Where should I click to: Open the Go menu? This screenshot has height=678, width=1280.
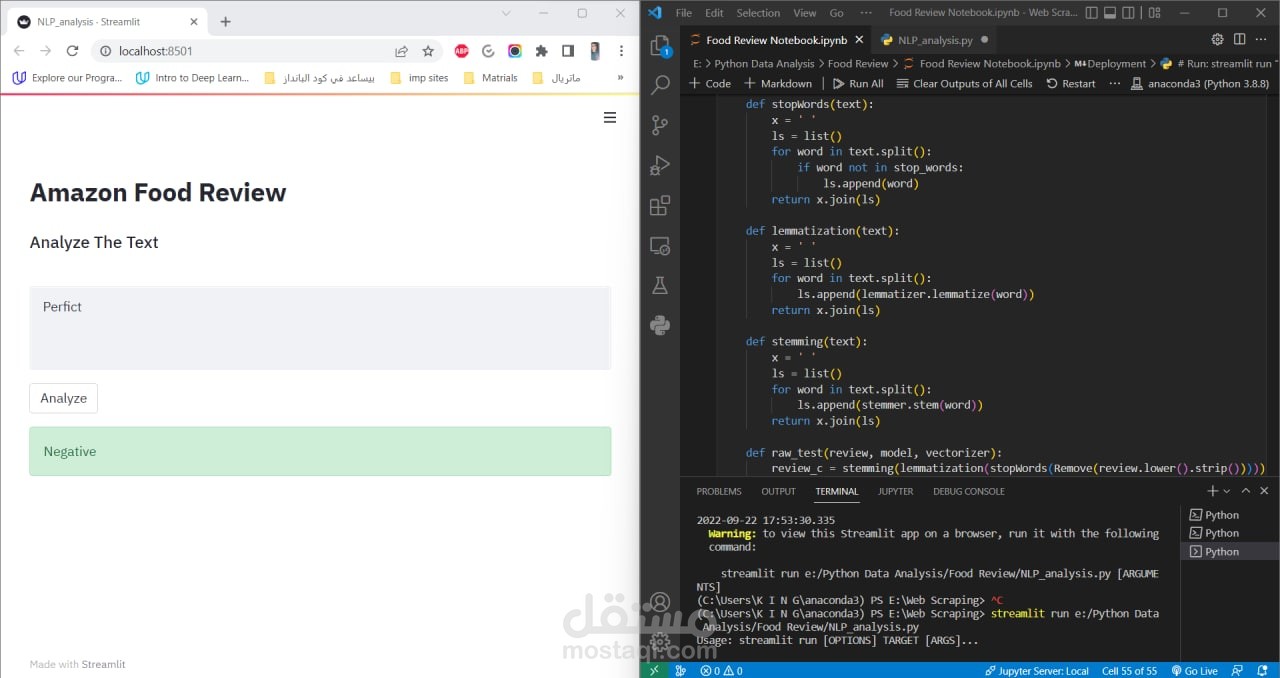[x=836, y=13]
